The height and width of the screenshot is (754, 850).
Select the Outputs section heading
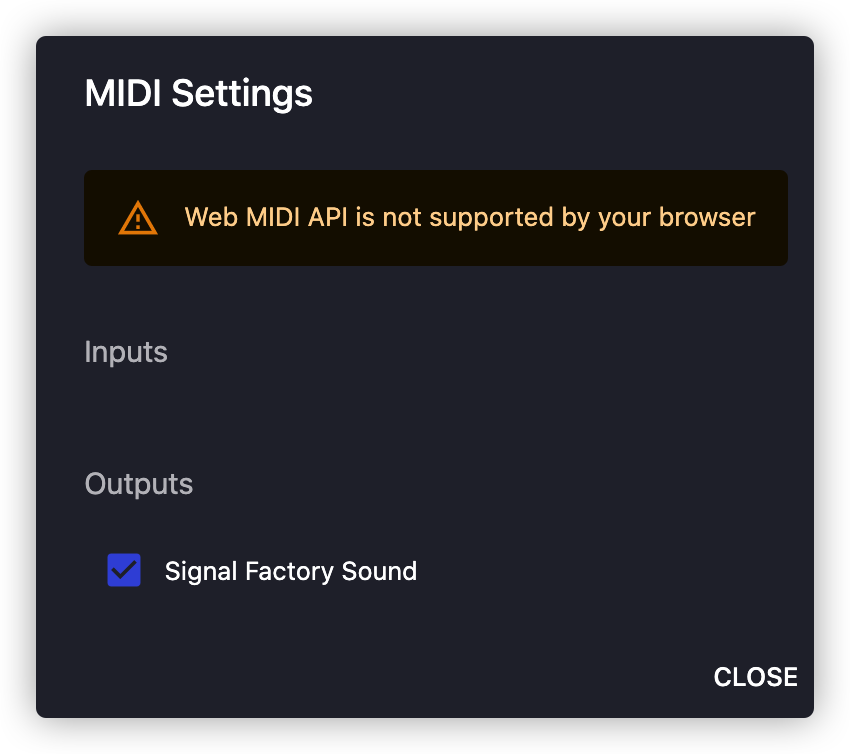click(x=138, y=484)
